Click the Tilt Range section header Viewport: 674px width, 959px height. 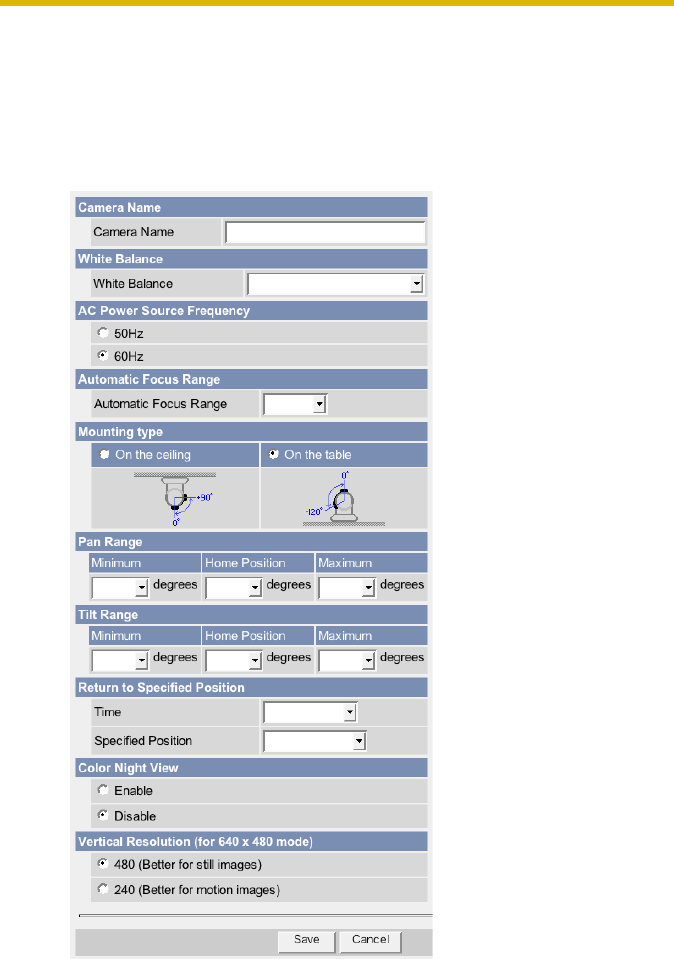(251, 615)
